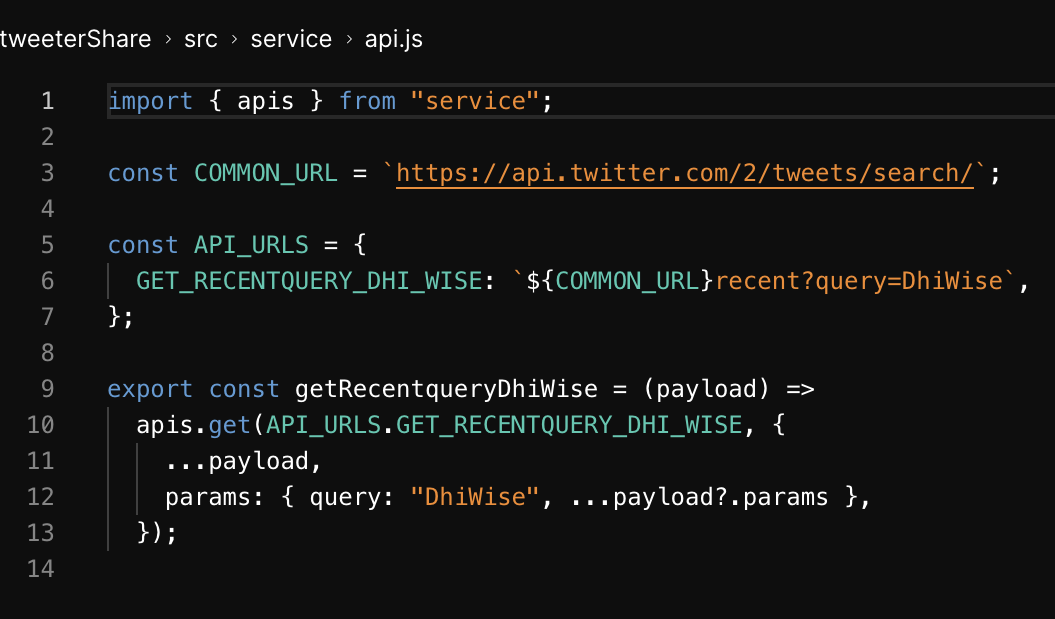Place cursor on the COMMON_URL constant declaration

[x=266, y=174]
